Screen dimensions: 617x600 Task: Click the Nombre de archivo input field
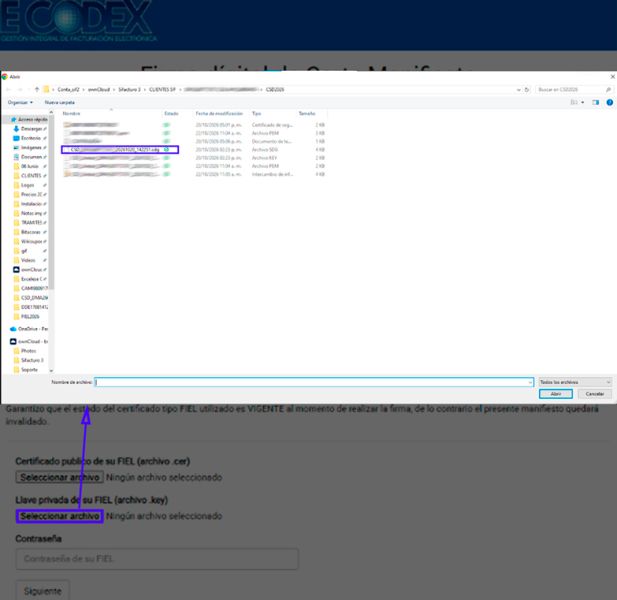coord(314,382)
